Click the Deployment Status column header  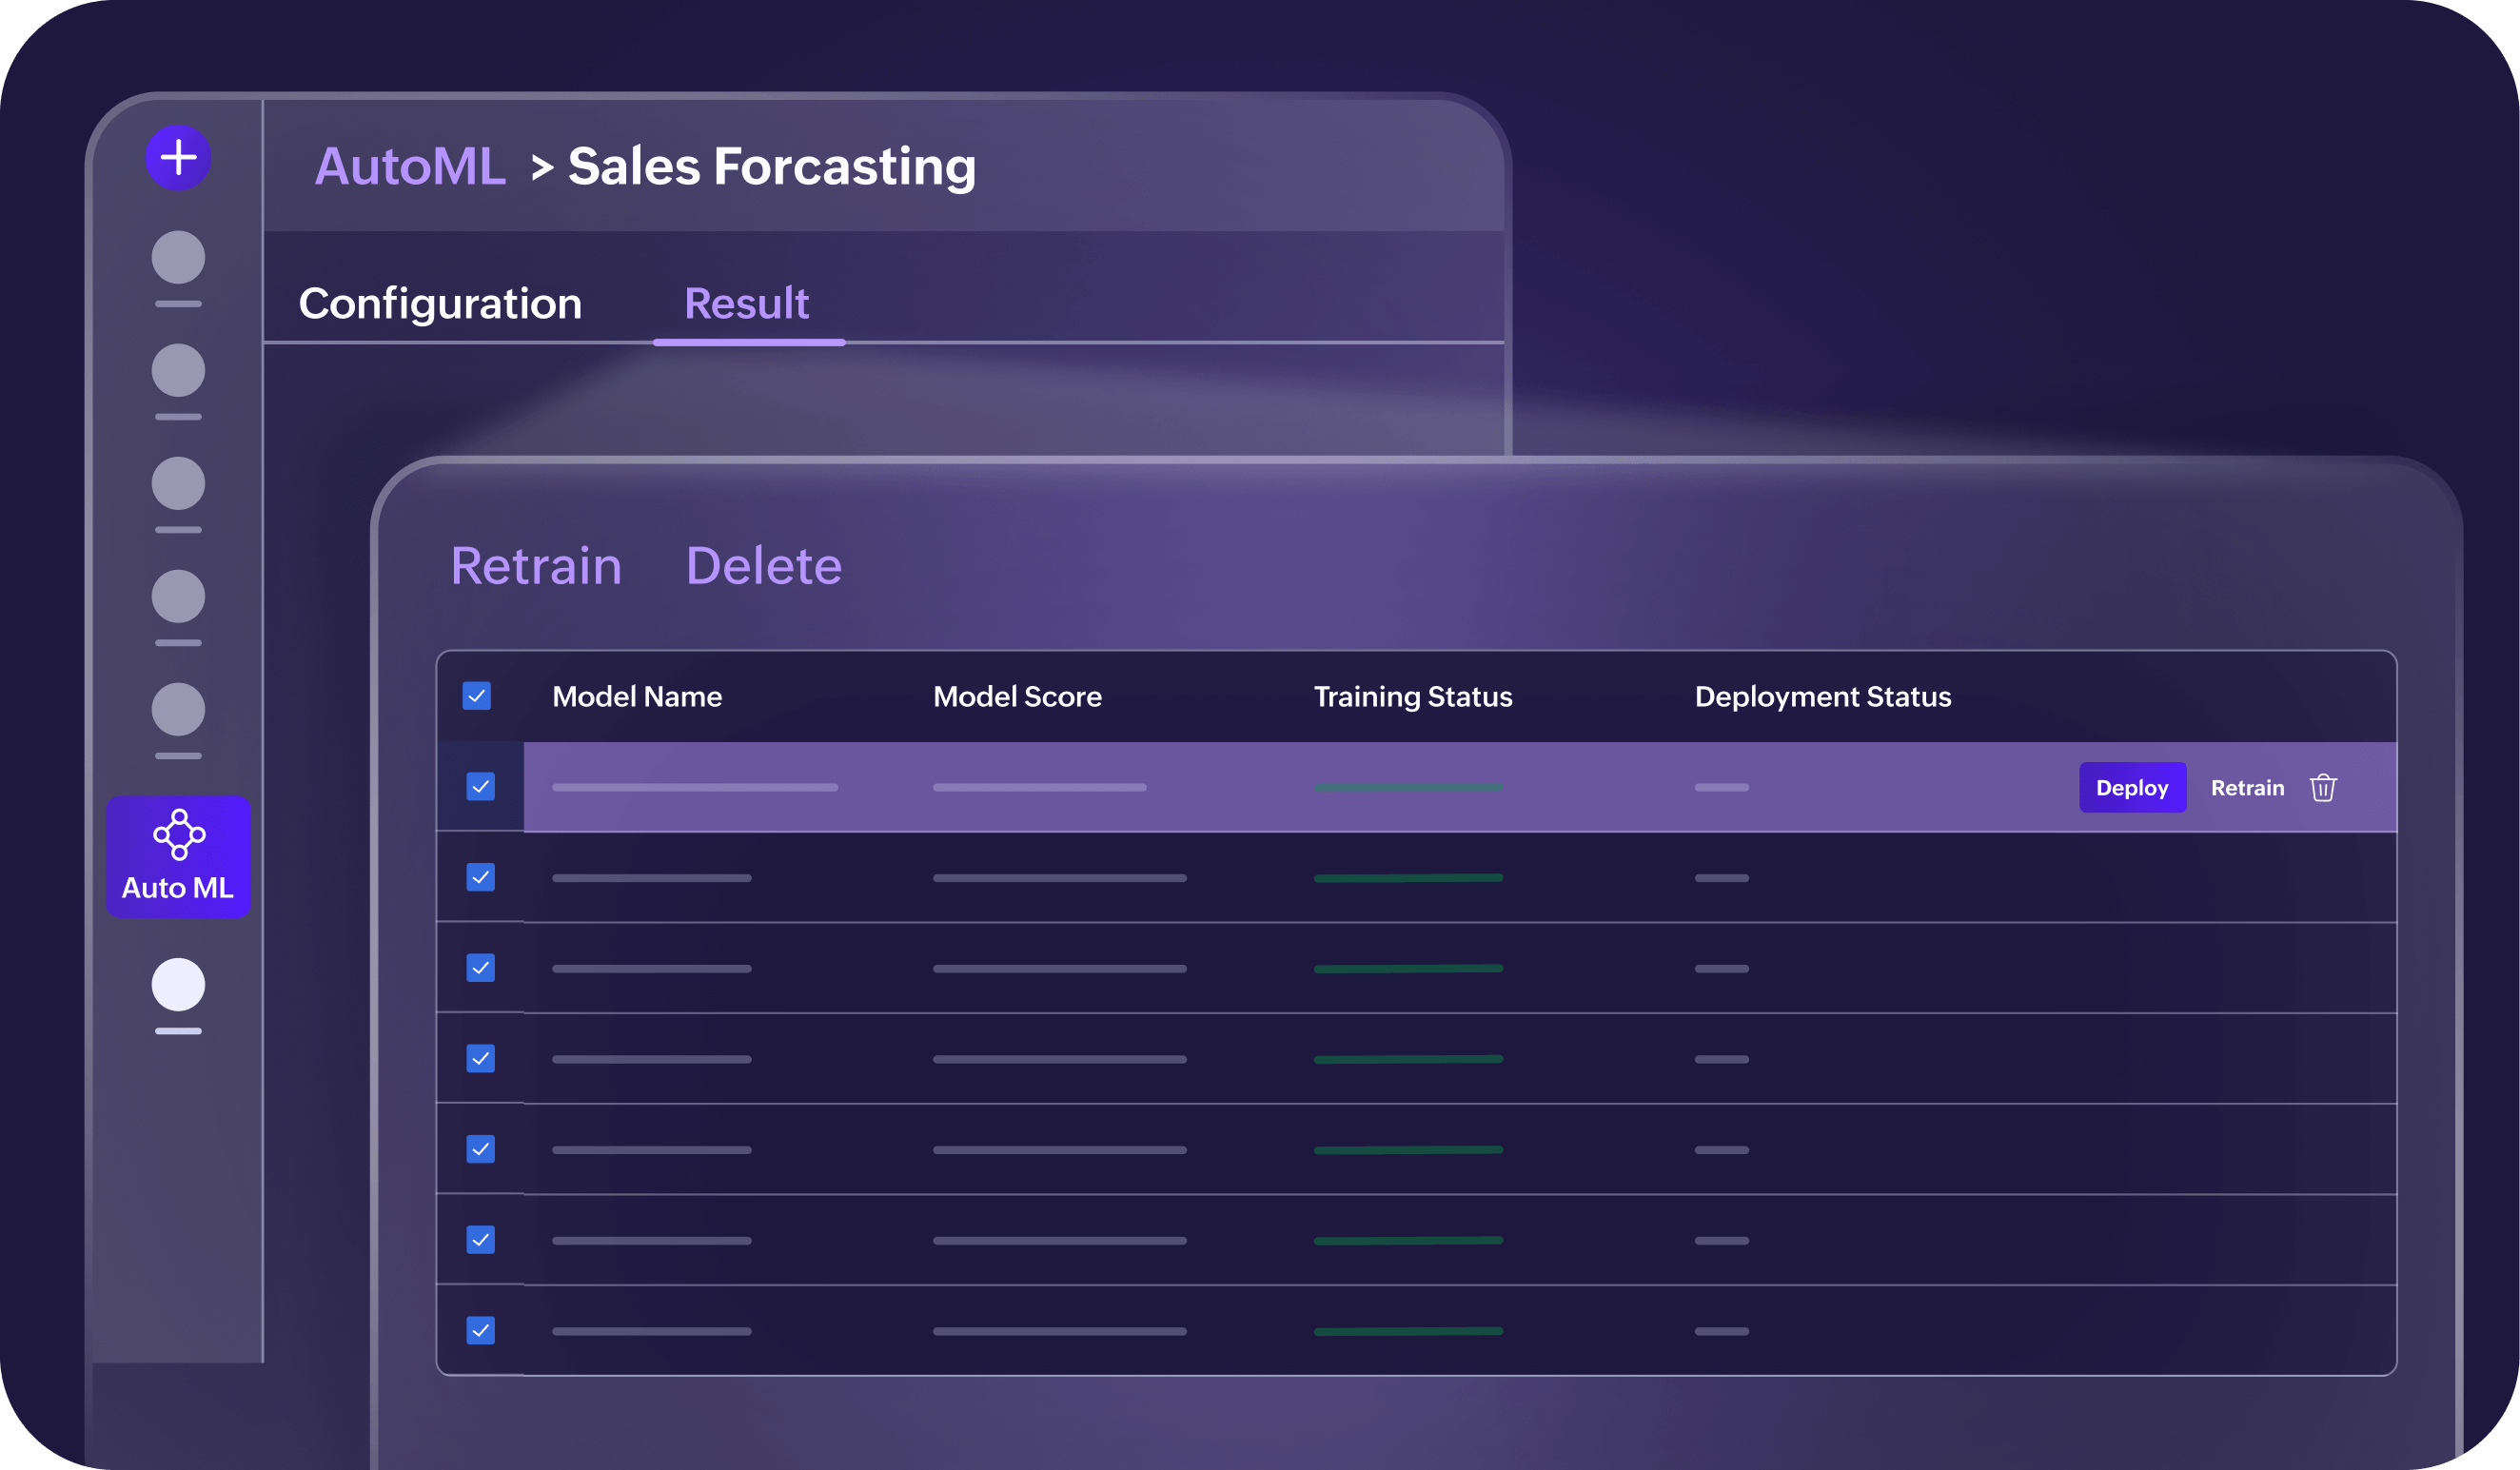point(1823,697)
